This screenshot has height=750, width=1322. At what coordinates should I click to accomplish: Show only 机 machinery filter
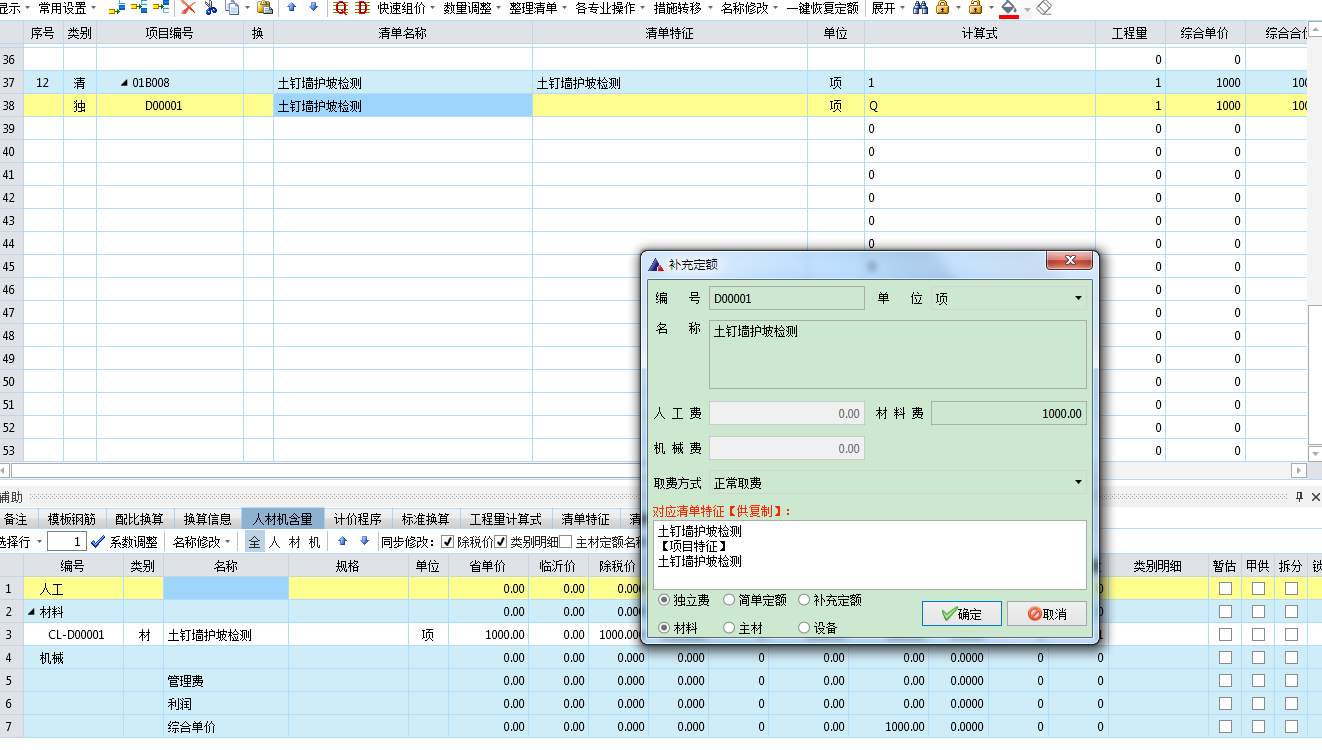[314, 542]
